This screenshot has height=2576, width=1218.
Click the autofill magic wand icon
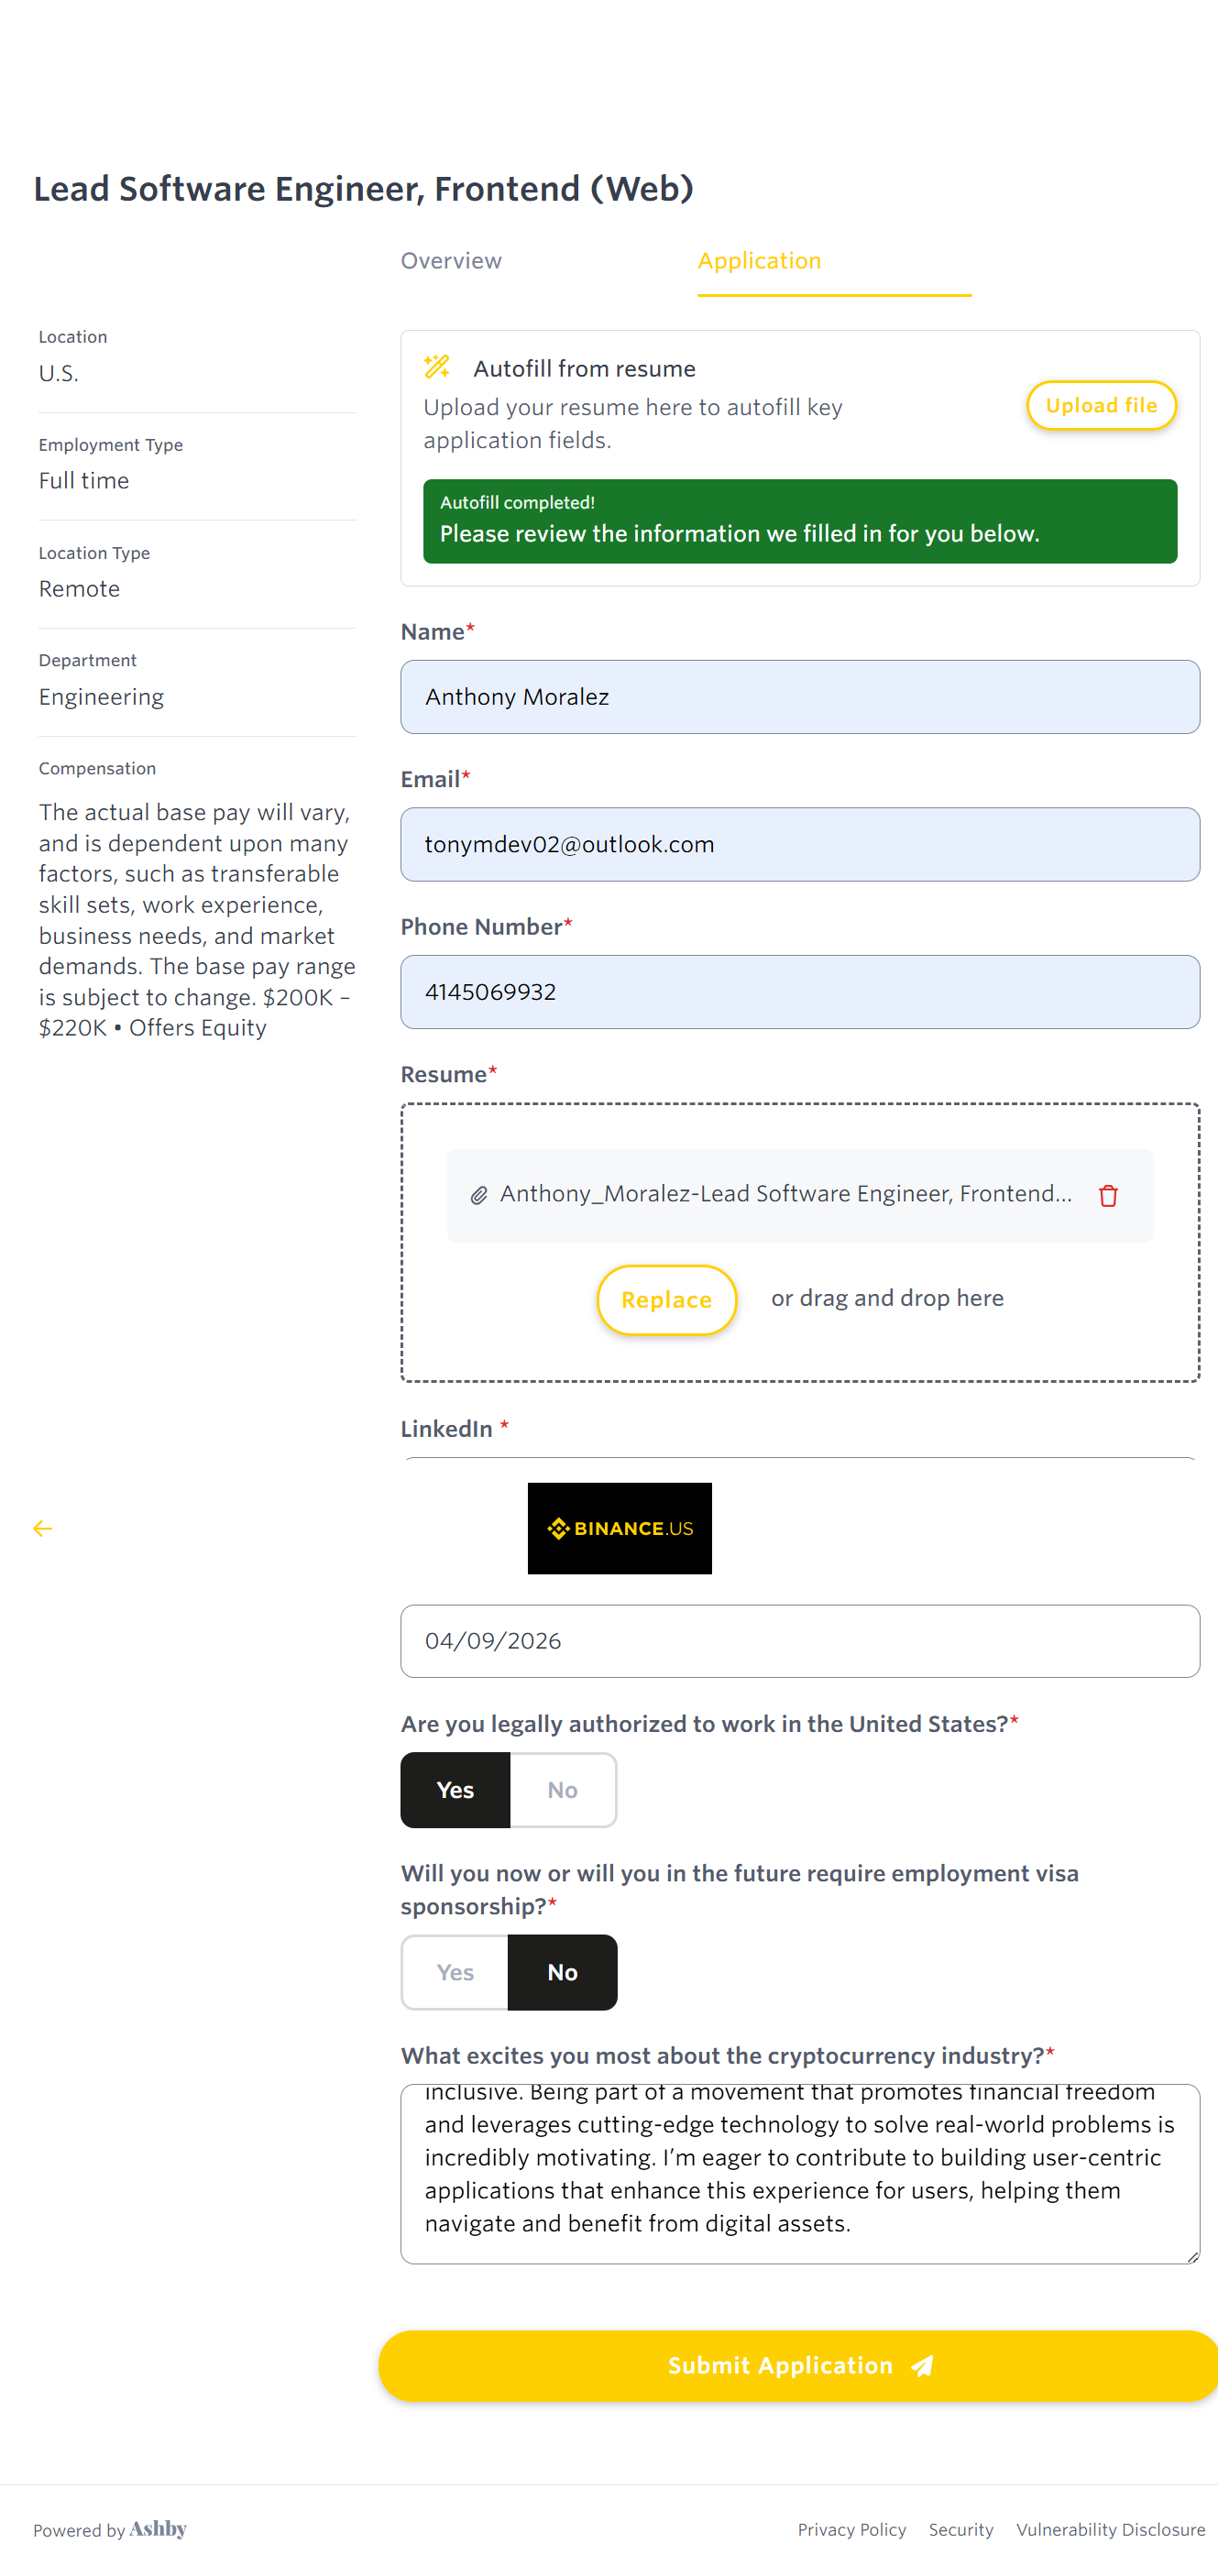[x=437, y=368]
